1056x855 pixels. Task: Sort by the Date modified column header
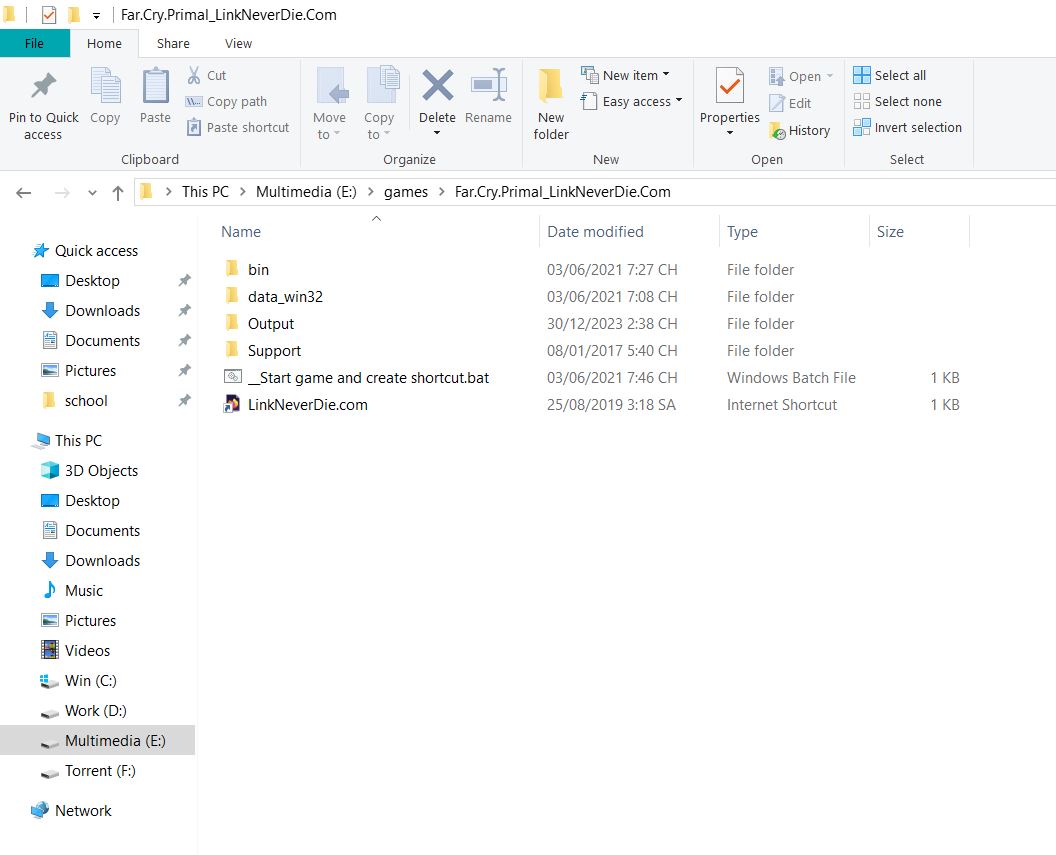[595, 231]
